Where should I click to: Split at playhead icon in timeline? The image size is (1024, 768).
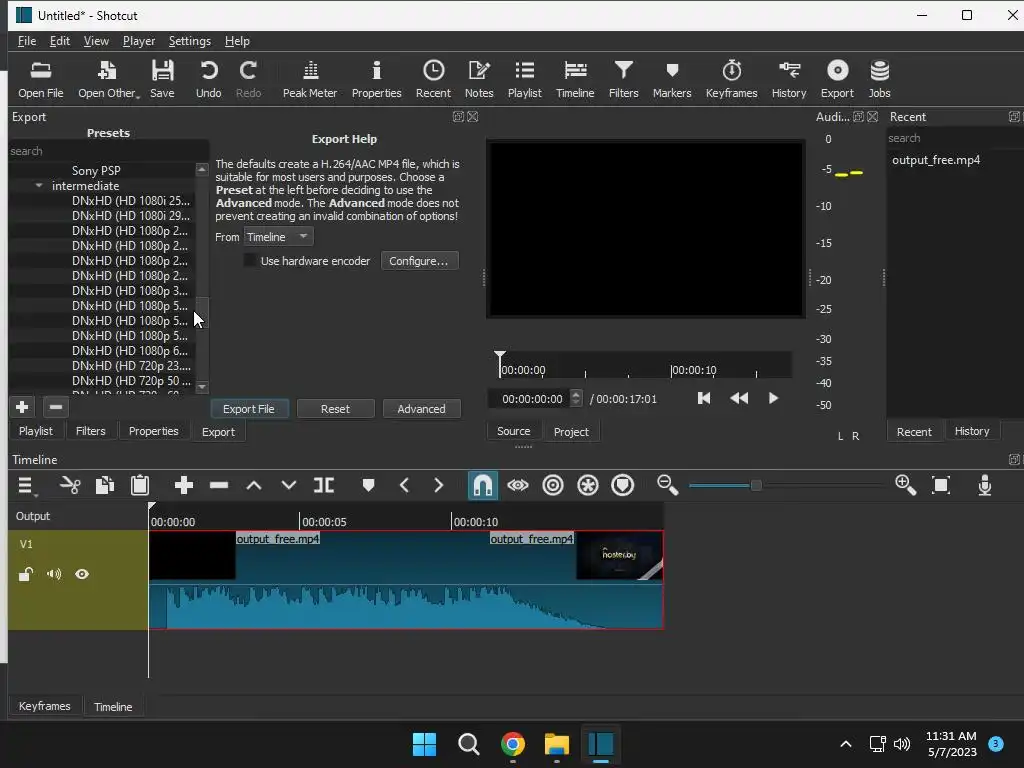[x=324, y=485]
